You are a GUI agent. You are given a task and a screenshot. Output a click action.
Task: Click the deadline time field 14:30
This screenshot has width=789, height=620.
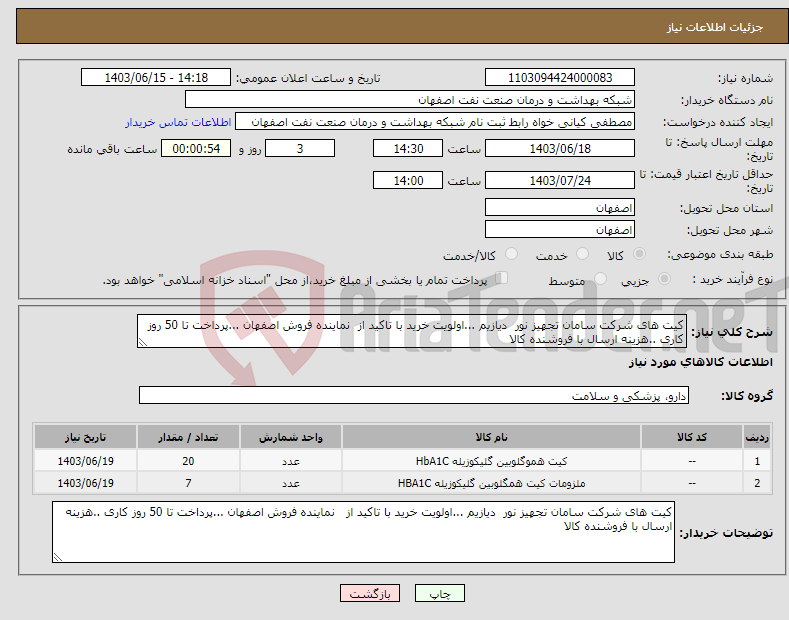408,148
